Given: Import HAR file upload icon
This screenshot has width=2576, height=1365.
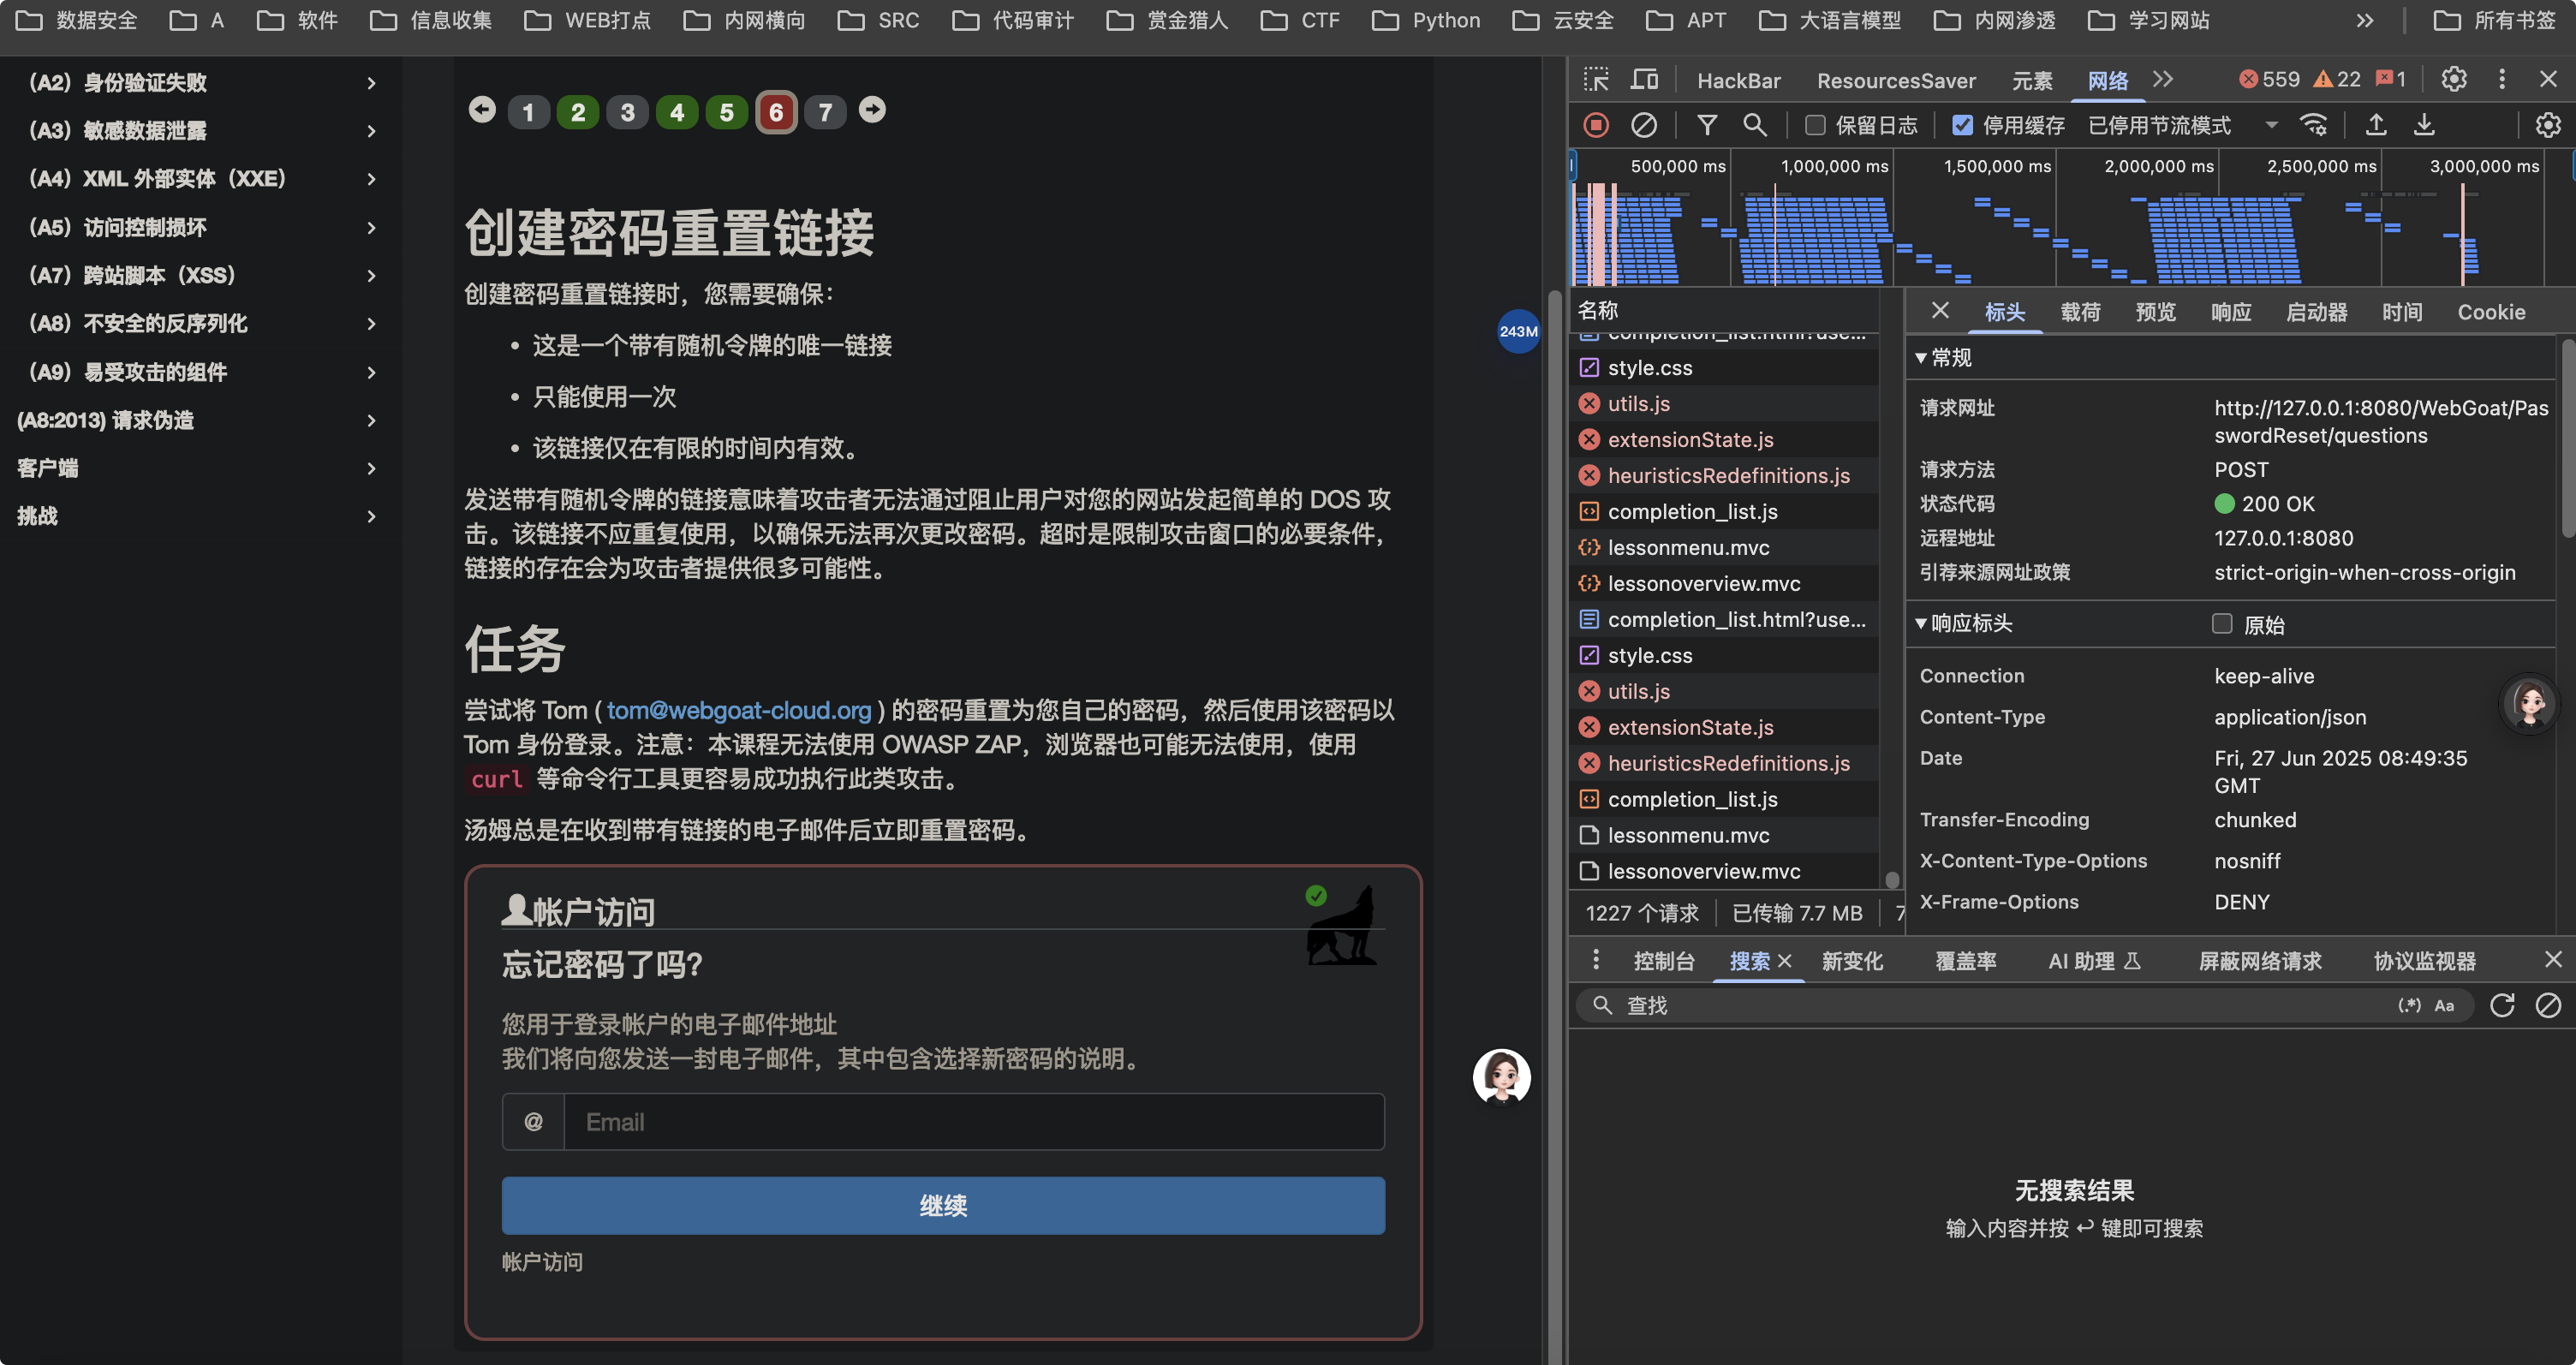Looking at the screenshot, I should pos(2376,125).
